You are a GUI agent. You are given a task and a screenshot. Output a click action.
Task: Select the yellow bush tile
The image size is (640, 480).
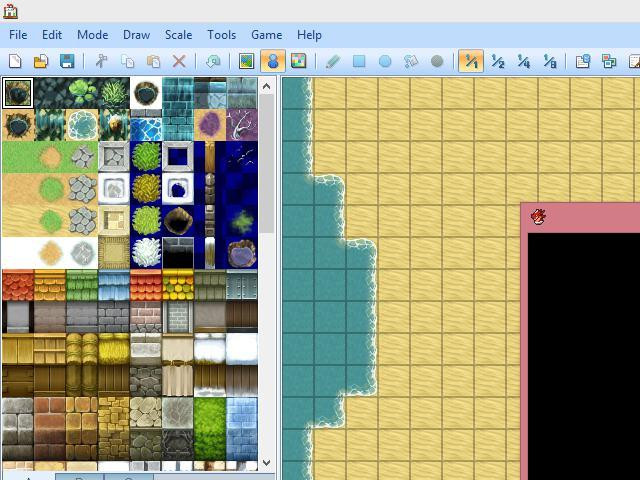(x=146, y=189)
